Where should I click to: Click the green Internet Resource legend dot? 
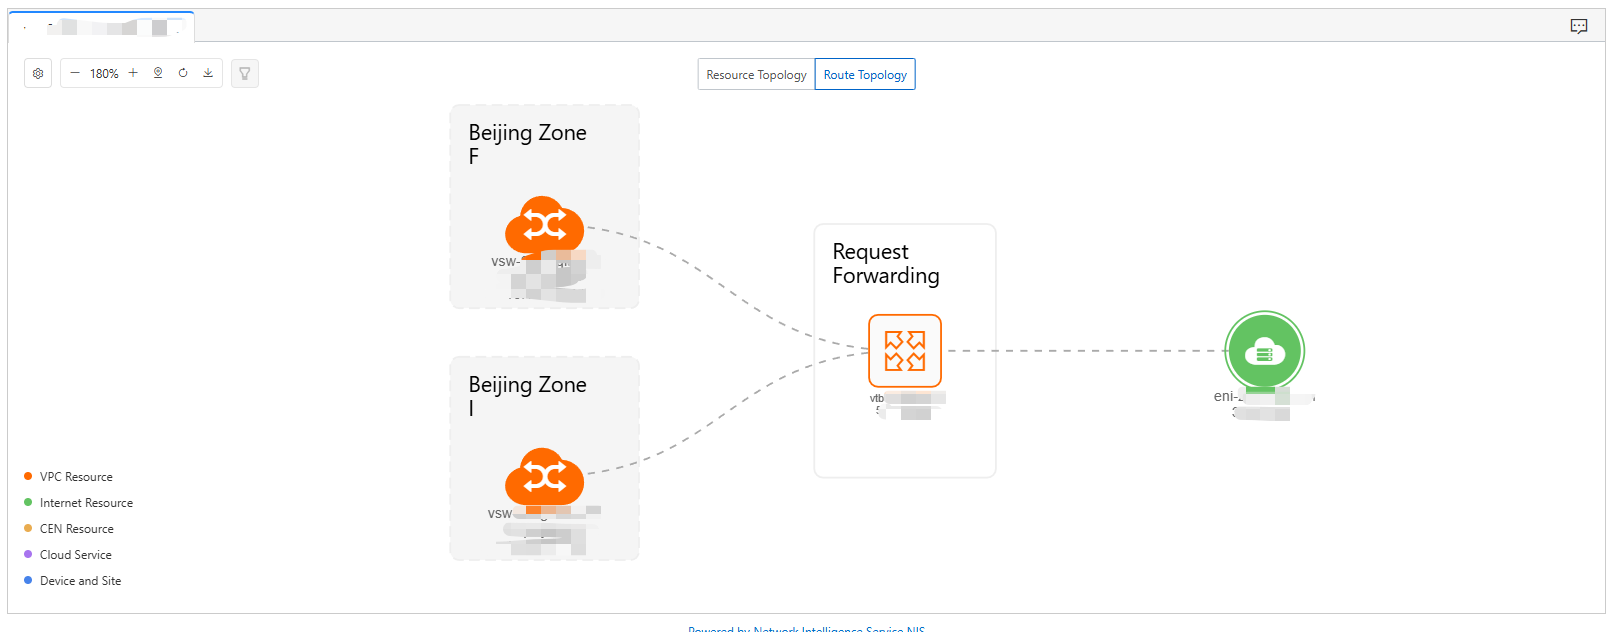pos(28,502)
